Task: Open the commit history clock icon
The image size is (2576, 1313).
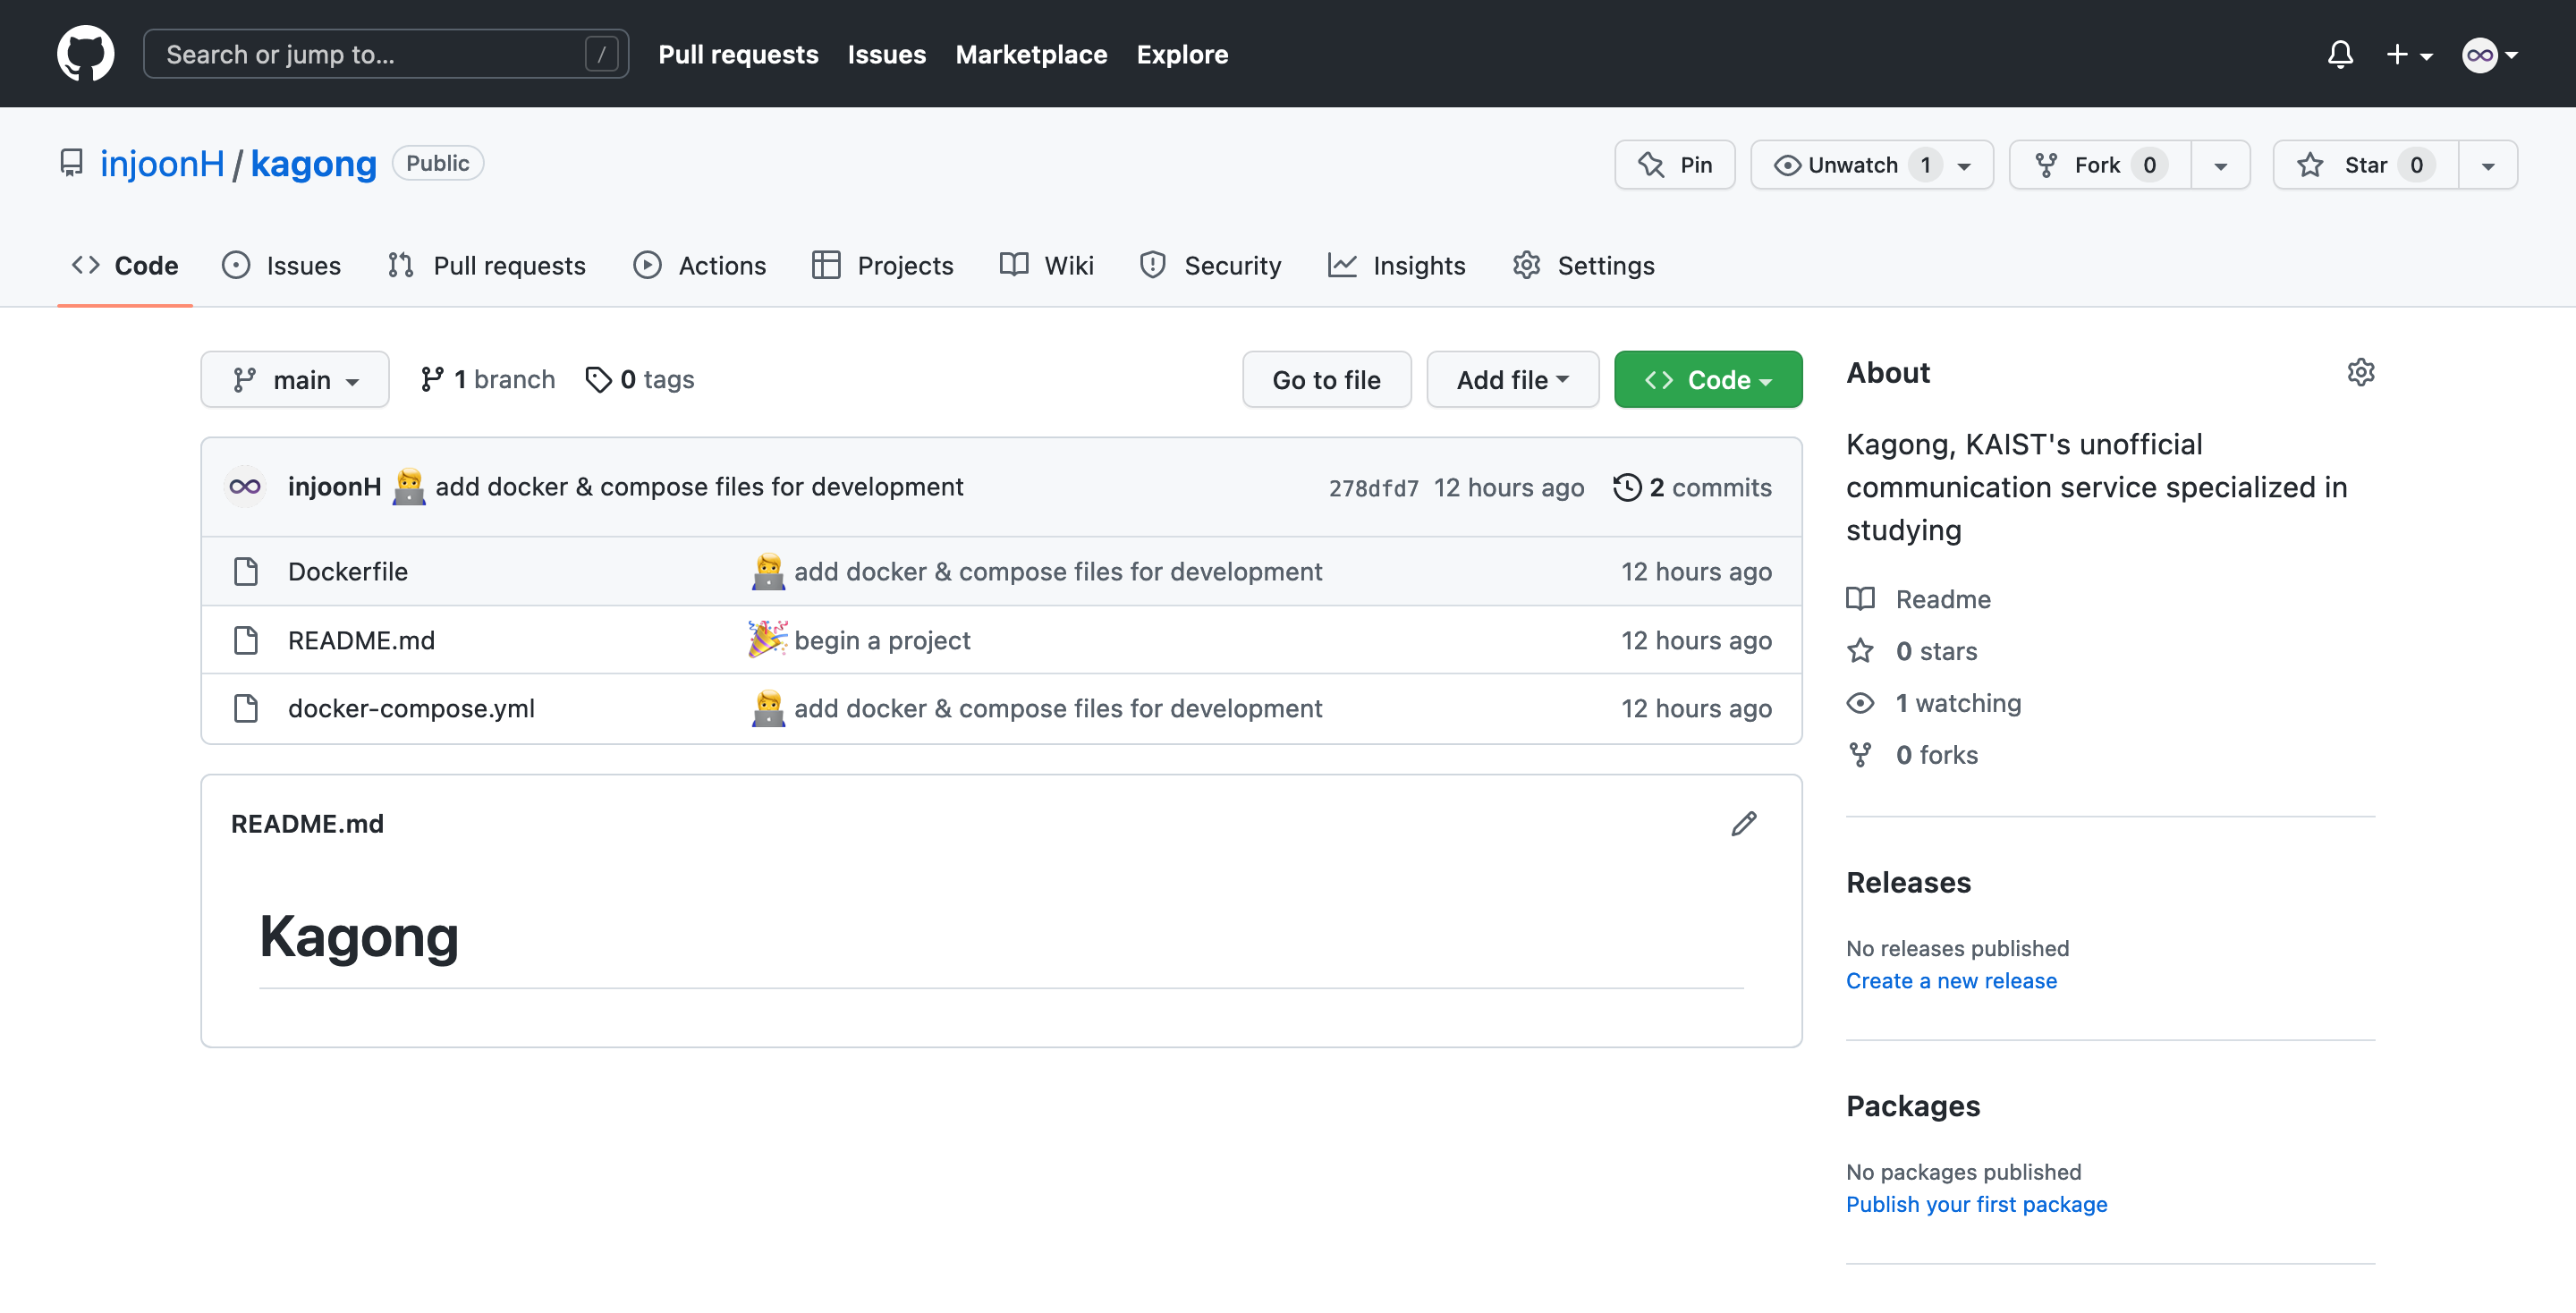Action: pos(1628,487)
